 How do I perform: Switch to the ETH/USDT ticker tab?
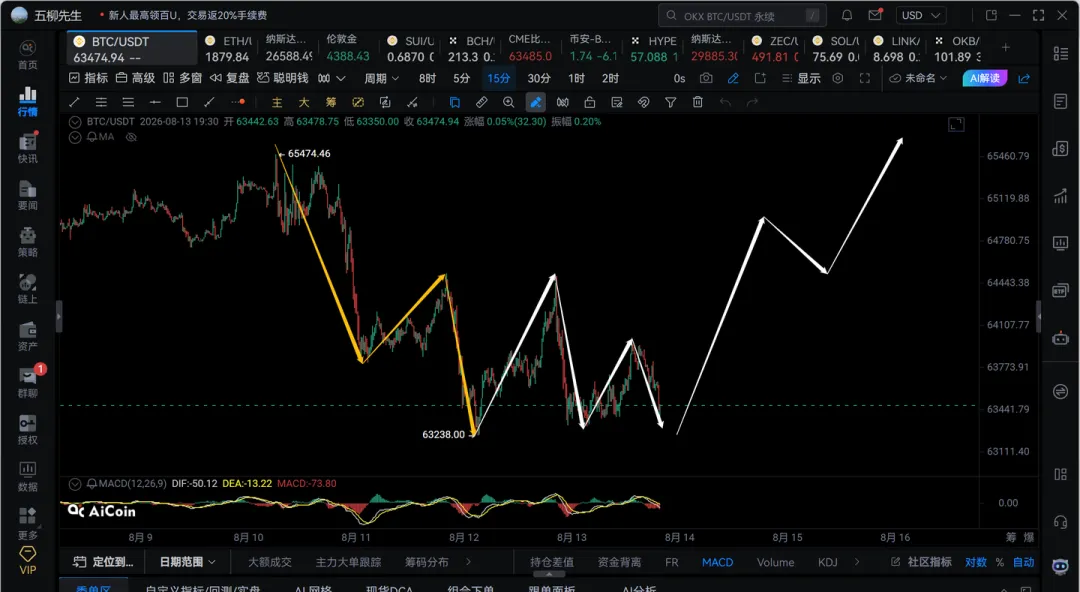[228, 49]
